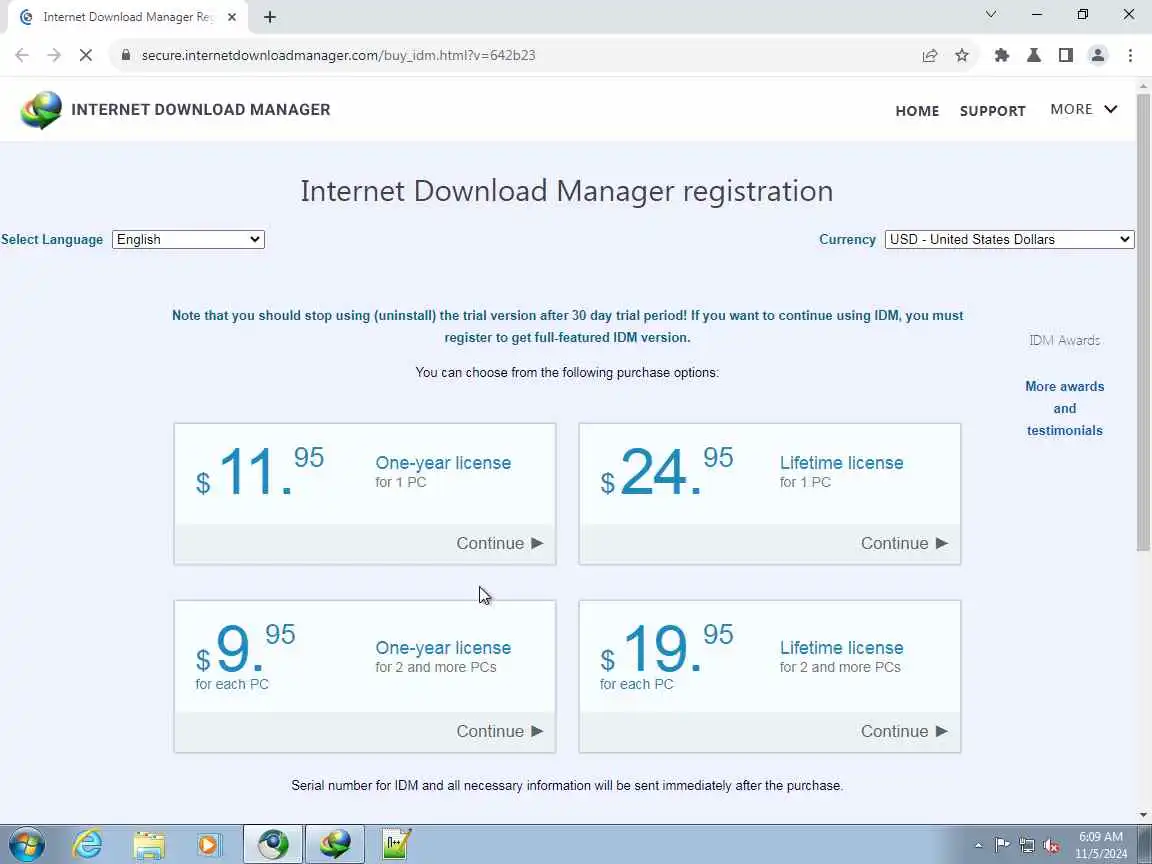Image resolution: width=1152 pixels, height=864 pixels.
Task: Click the Show desktop strip at taskbar end
Action: [x=1145, y=845]
